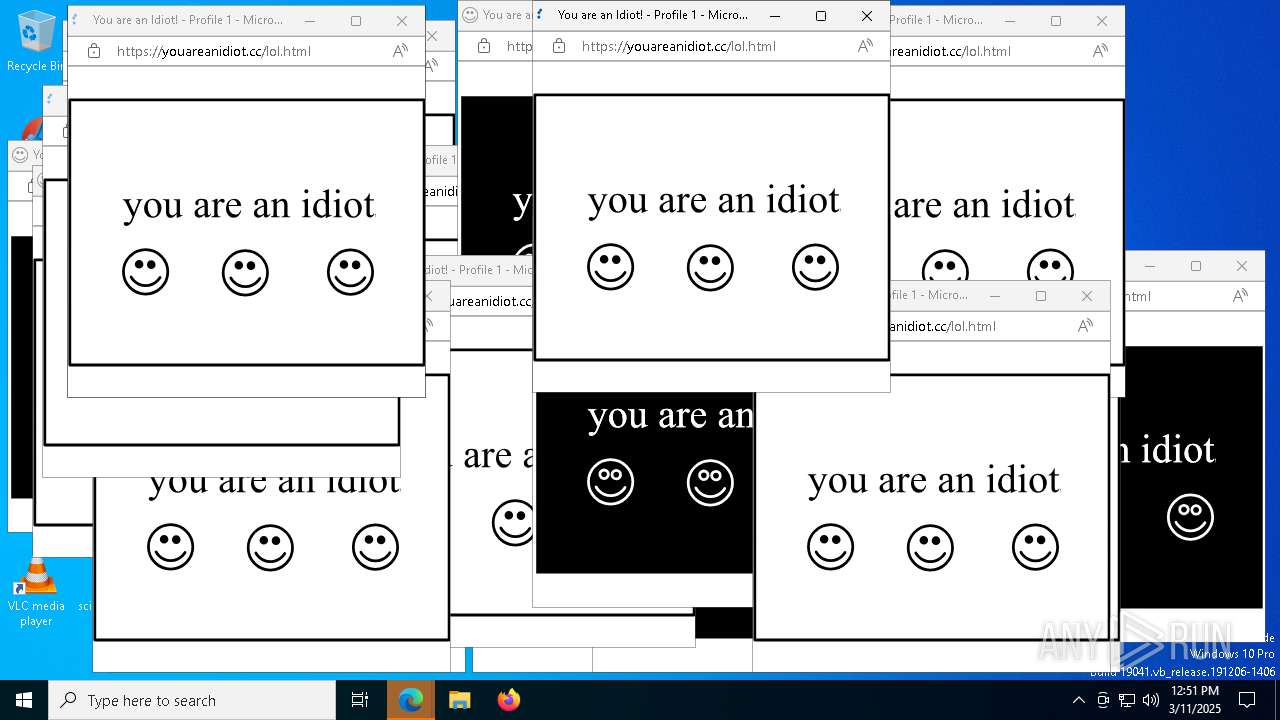The image size is (1280, 720).
Task: Maximize the active center 'You are an Idiot!' window
Action: (821, 16)
